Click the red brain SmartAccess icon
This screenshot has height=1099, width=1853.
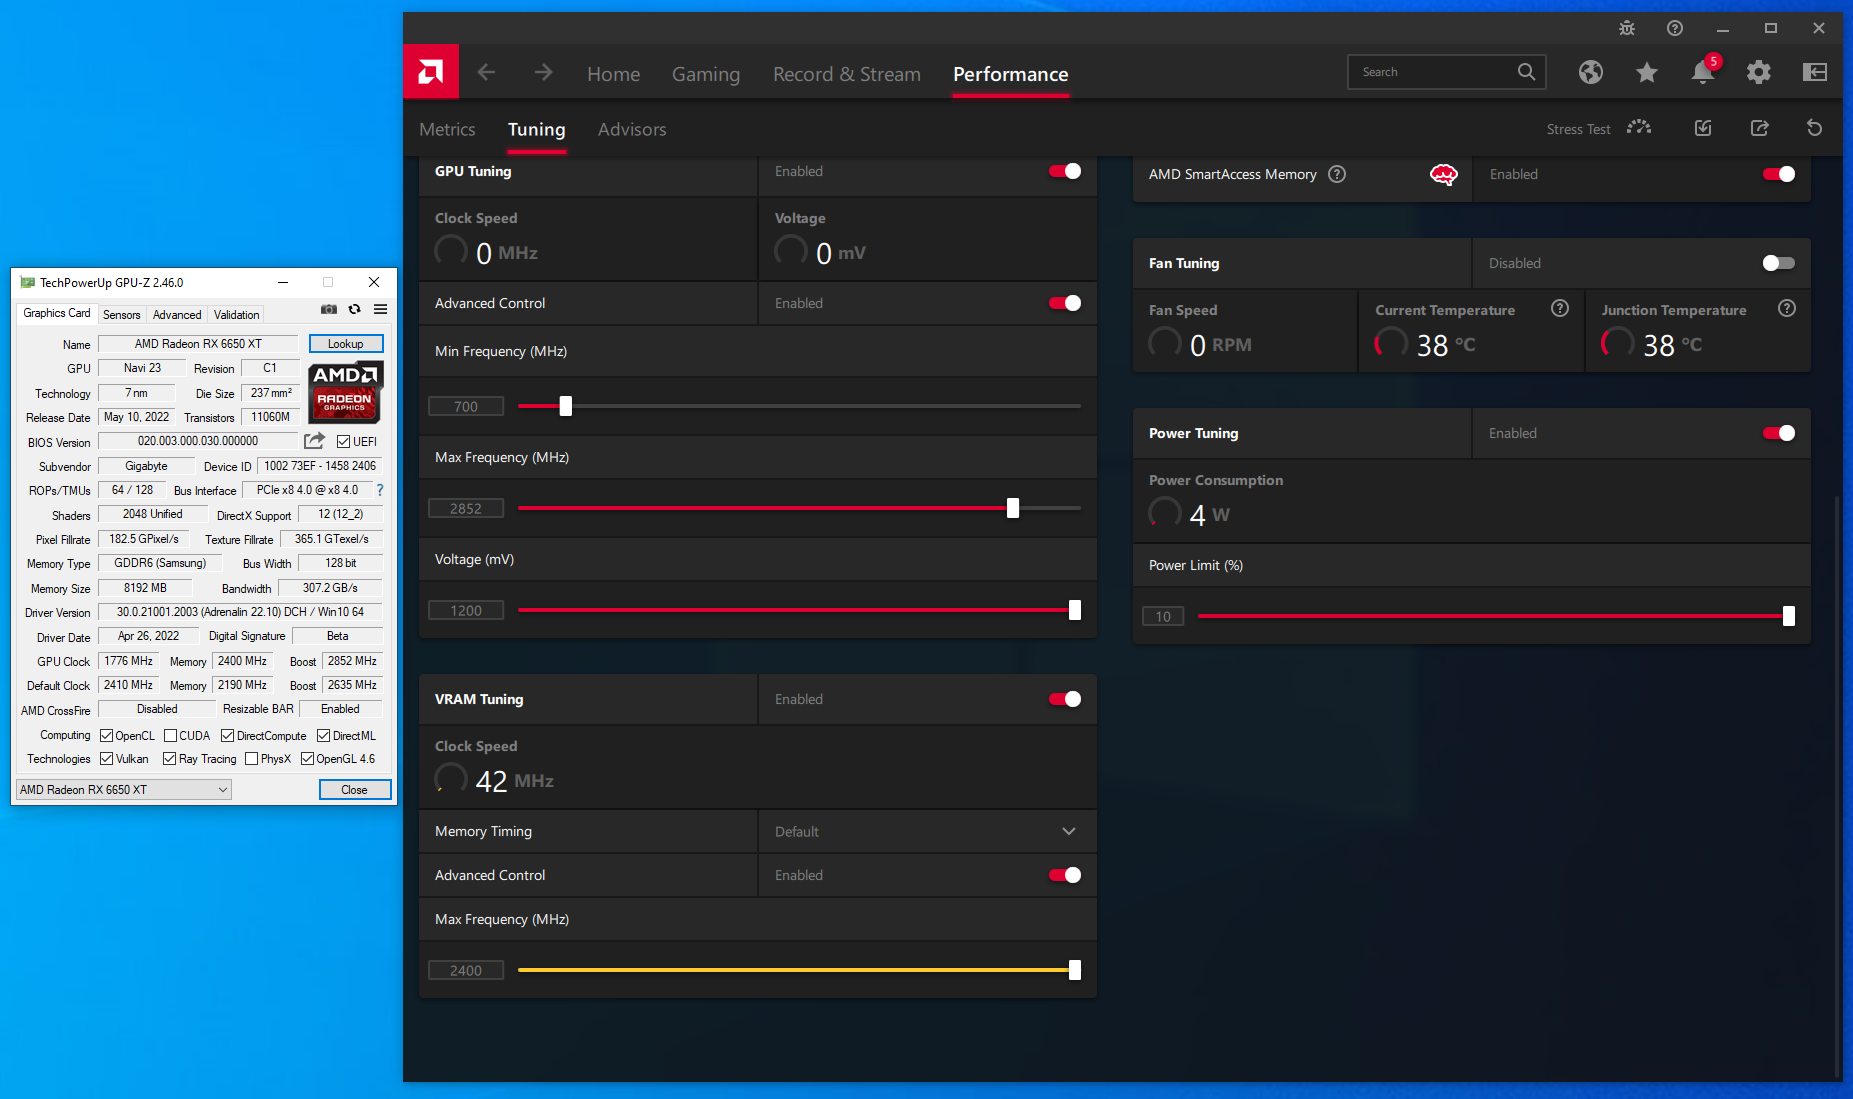[x=1443, y=175]
